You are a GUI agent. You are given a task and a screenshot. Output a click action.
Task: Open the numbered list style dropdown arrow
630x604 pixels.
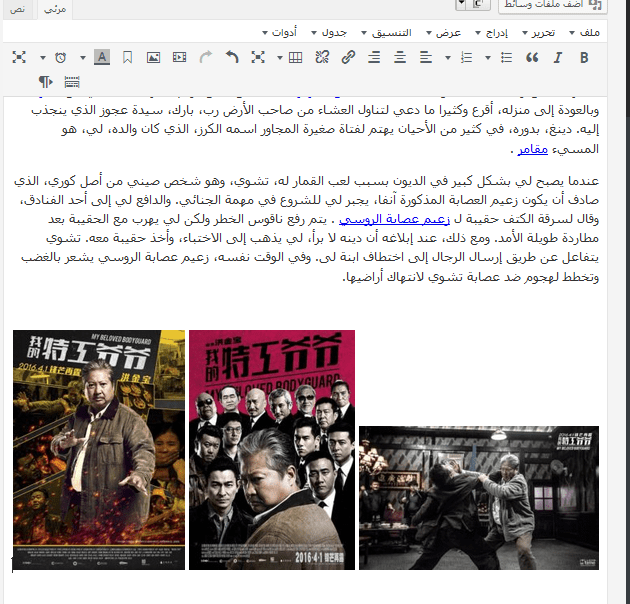[x=448, y=58]
